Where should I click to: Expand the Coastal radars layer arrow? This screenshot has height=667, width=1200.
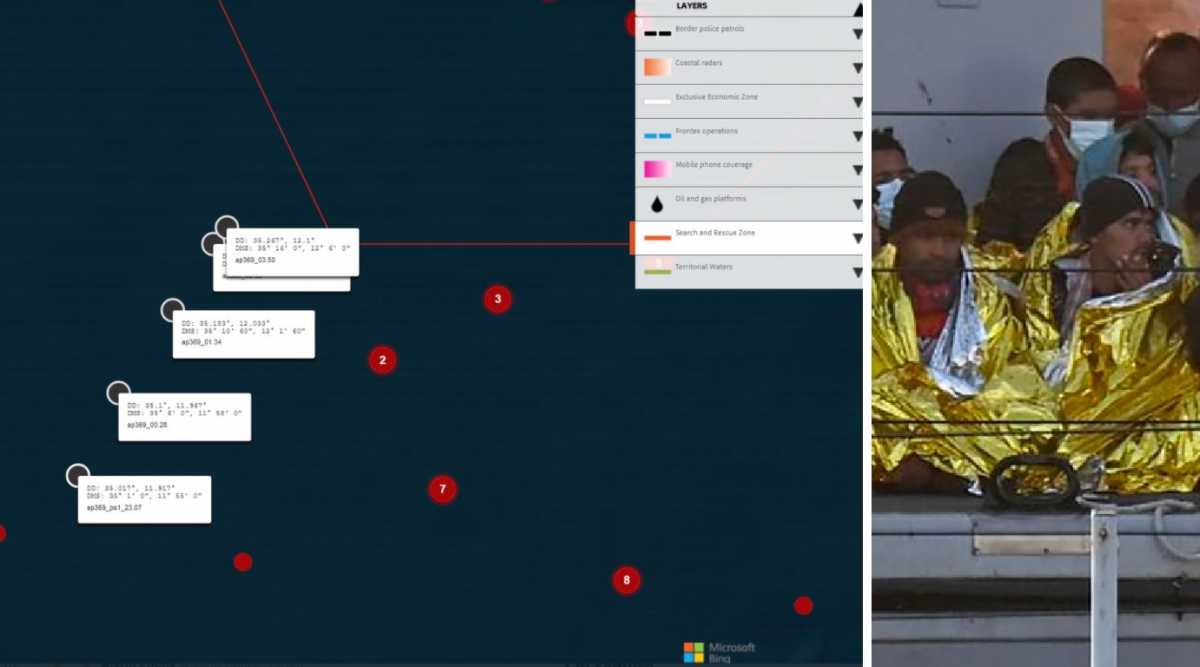point(857,68)
